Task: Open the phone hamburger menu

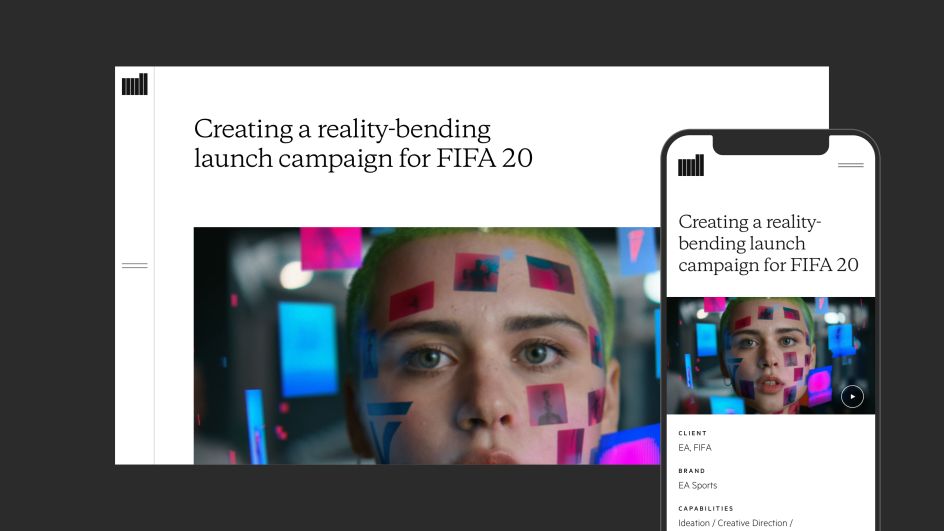Action: coord(851,165)
